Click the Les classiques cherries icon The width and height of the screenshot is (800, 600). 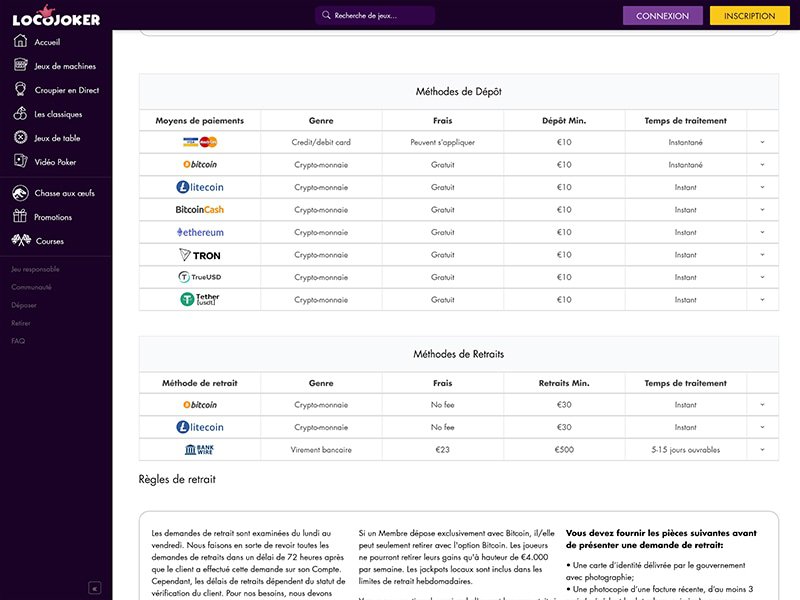20,113
